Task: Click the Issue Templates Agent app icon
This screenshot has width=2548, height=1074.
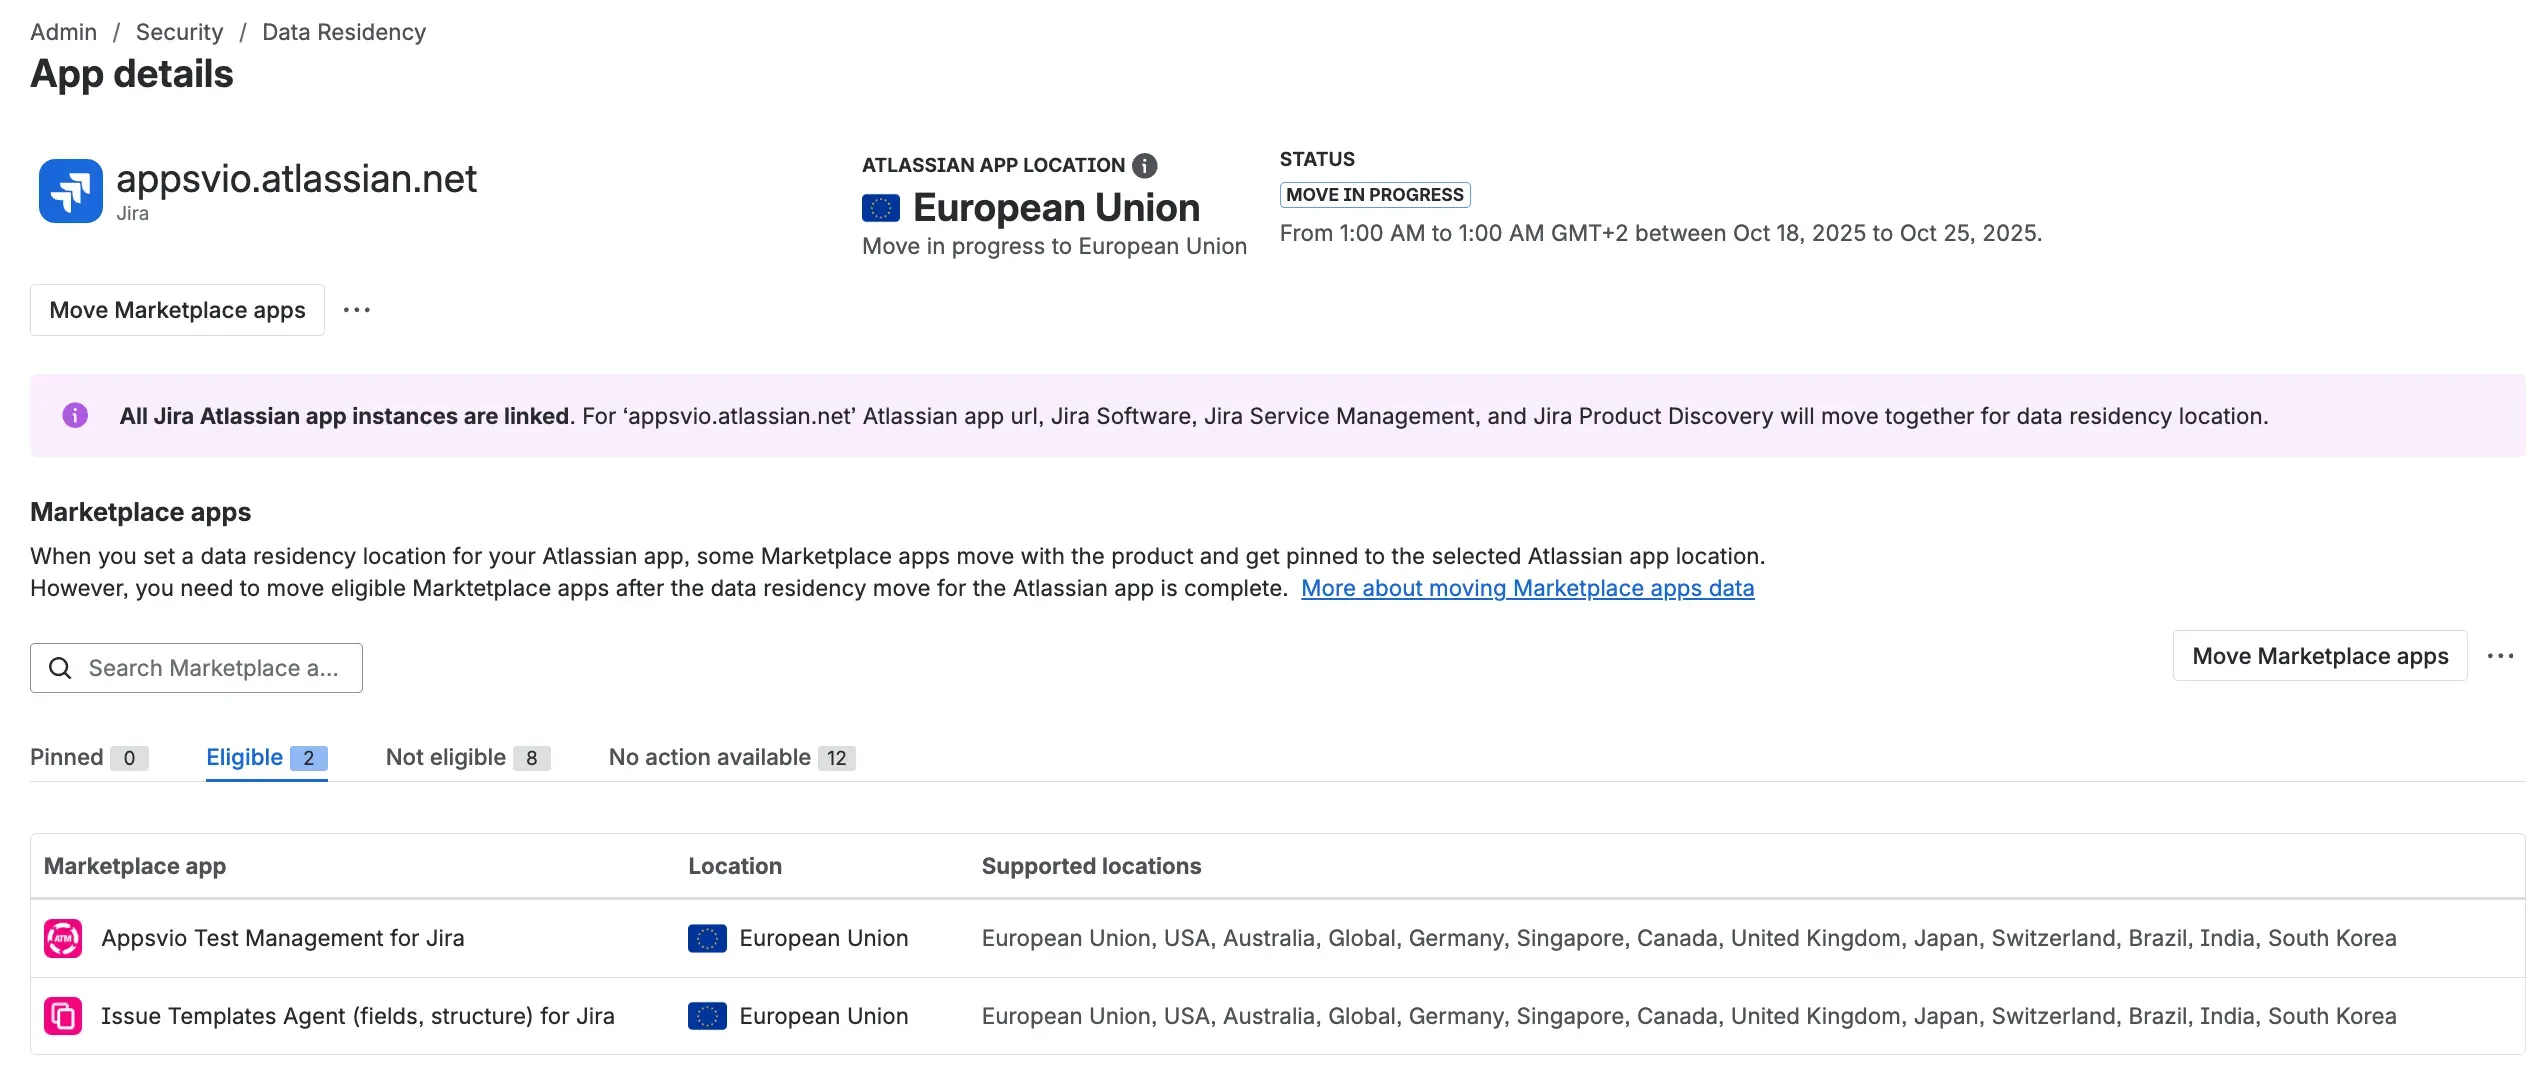Action: pyautogui.click(x=64, y=1016)
